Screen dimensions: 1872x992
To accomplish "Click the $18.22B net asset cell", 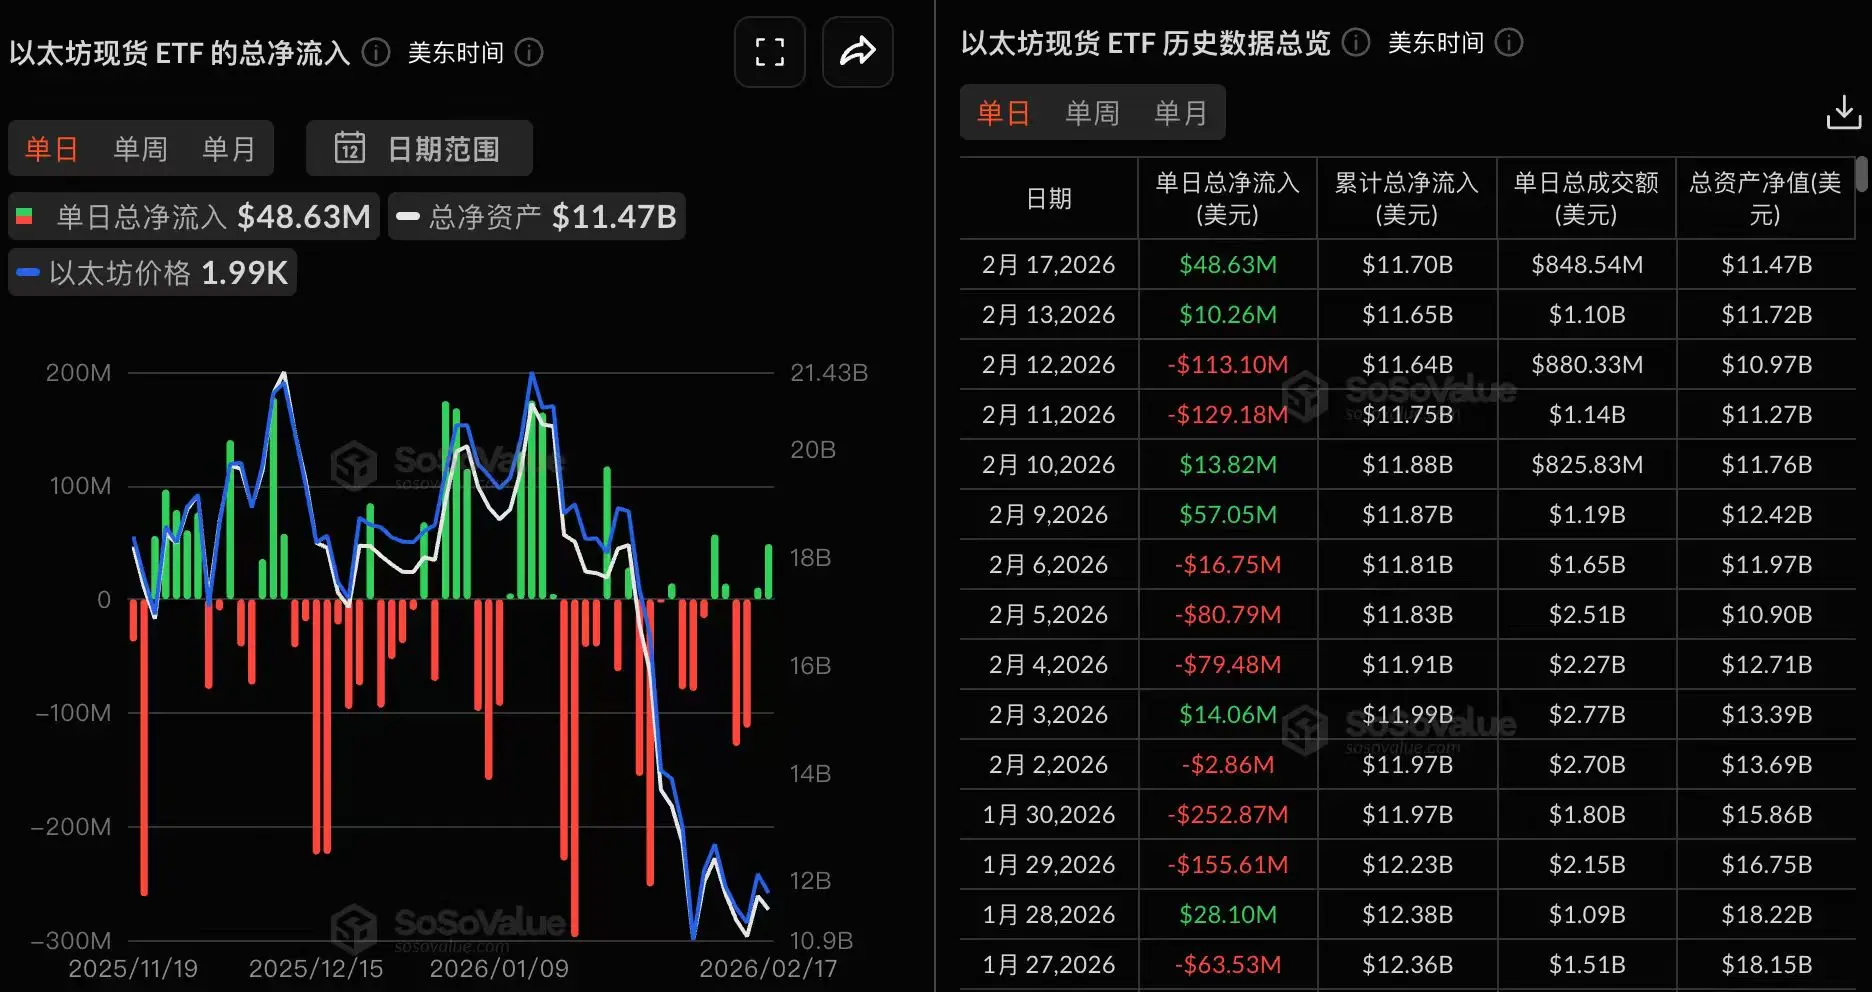I will 1767,914.
